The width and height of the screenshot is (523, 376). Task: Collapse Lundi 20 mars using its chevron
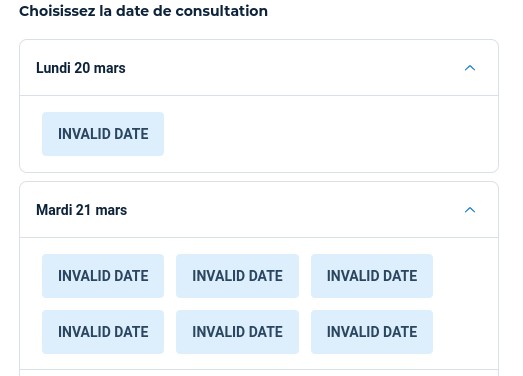[x=470, y=68]
